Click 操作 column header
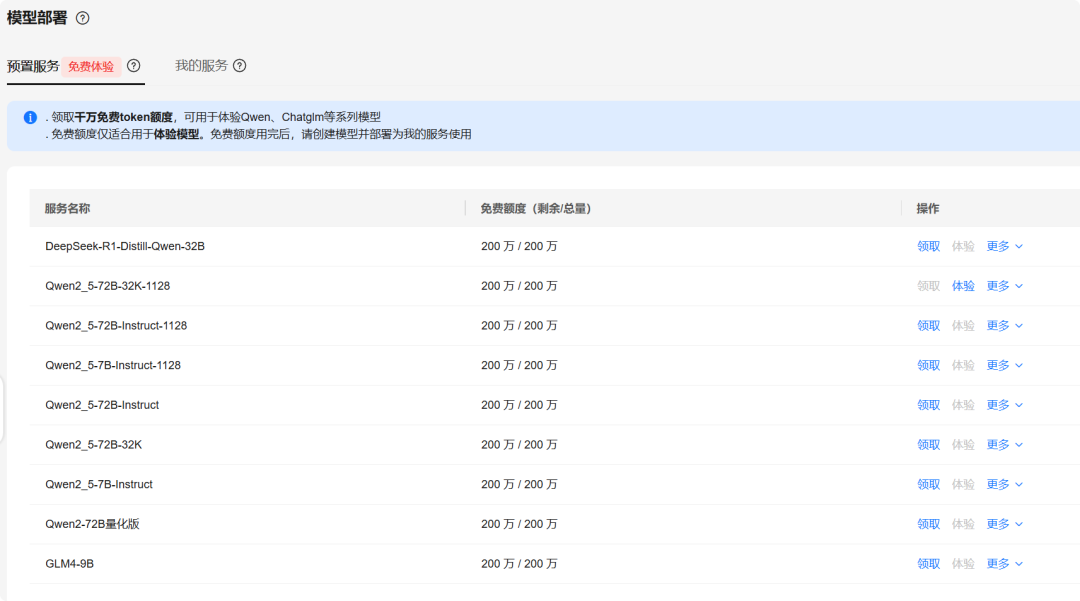Image resolution: width=1080 pixels, height=601 pixels. [928, 209]
